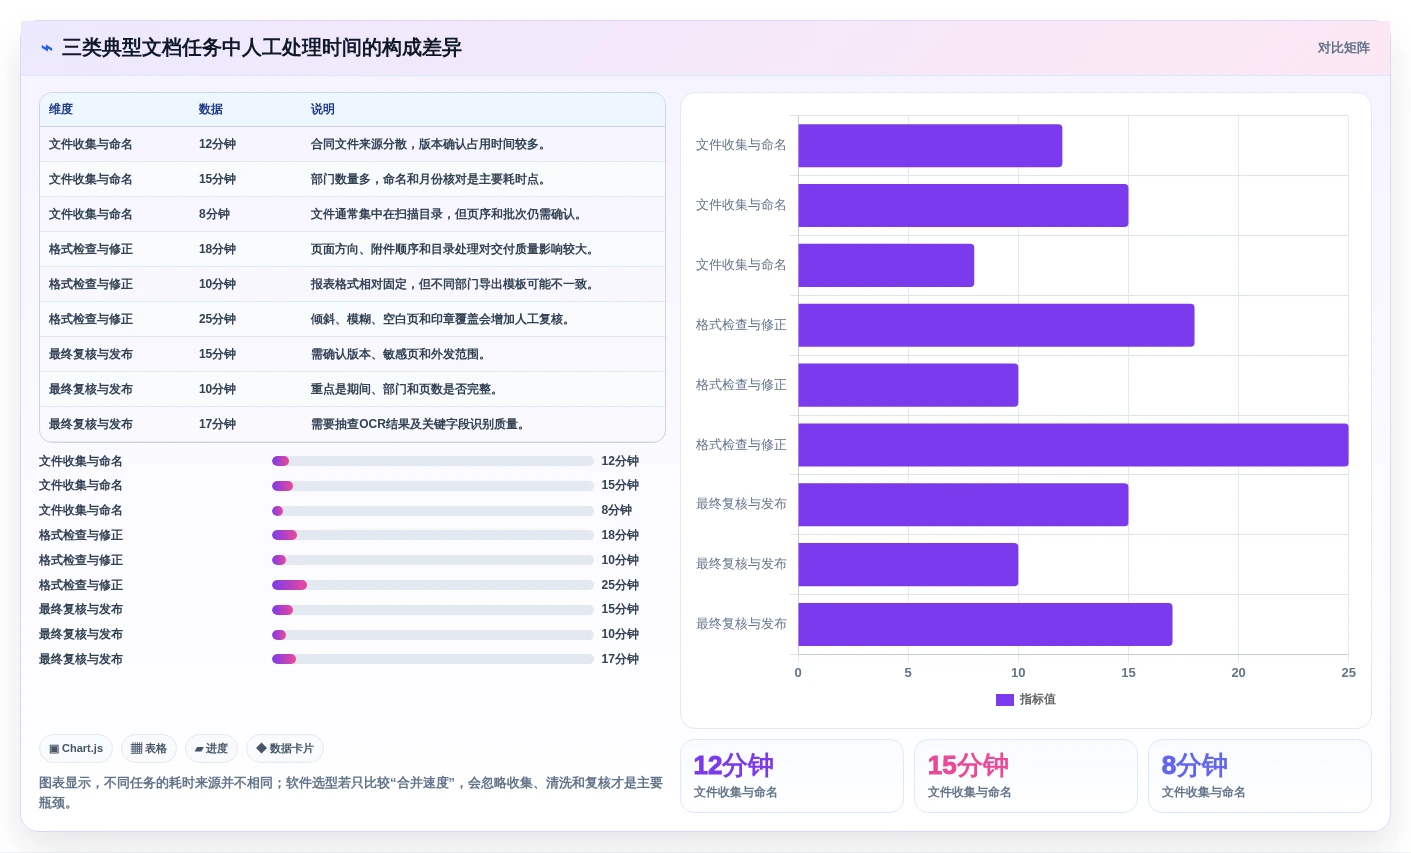Click the progress bar valued 8分钟
This screenshot has width=1411, height=853.
tap(433, 511)
